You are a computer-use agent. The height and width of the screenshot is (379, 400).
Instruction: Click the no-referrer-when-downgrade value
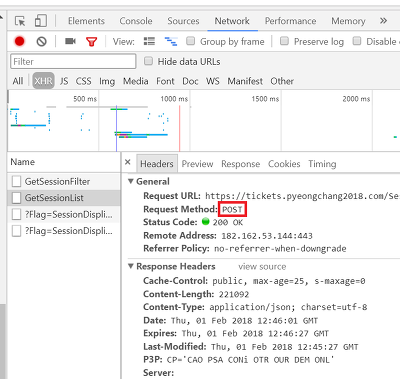[280, 249]
